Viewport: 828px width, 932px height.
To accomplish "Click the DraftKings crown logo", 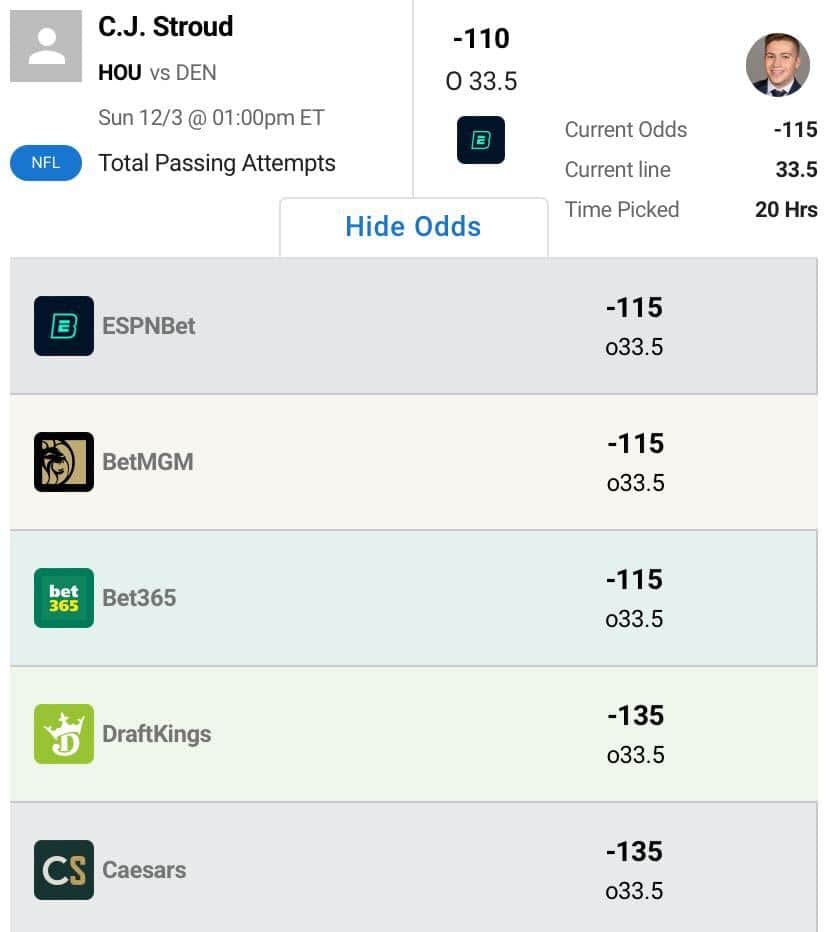I will tap(64, 734).
